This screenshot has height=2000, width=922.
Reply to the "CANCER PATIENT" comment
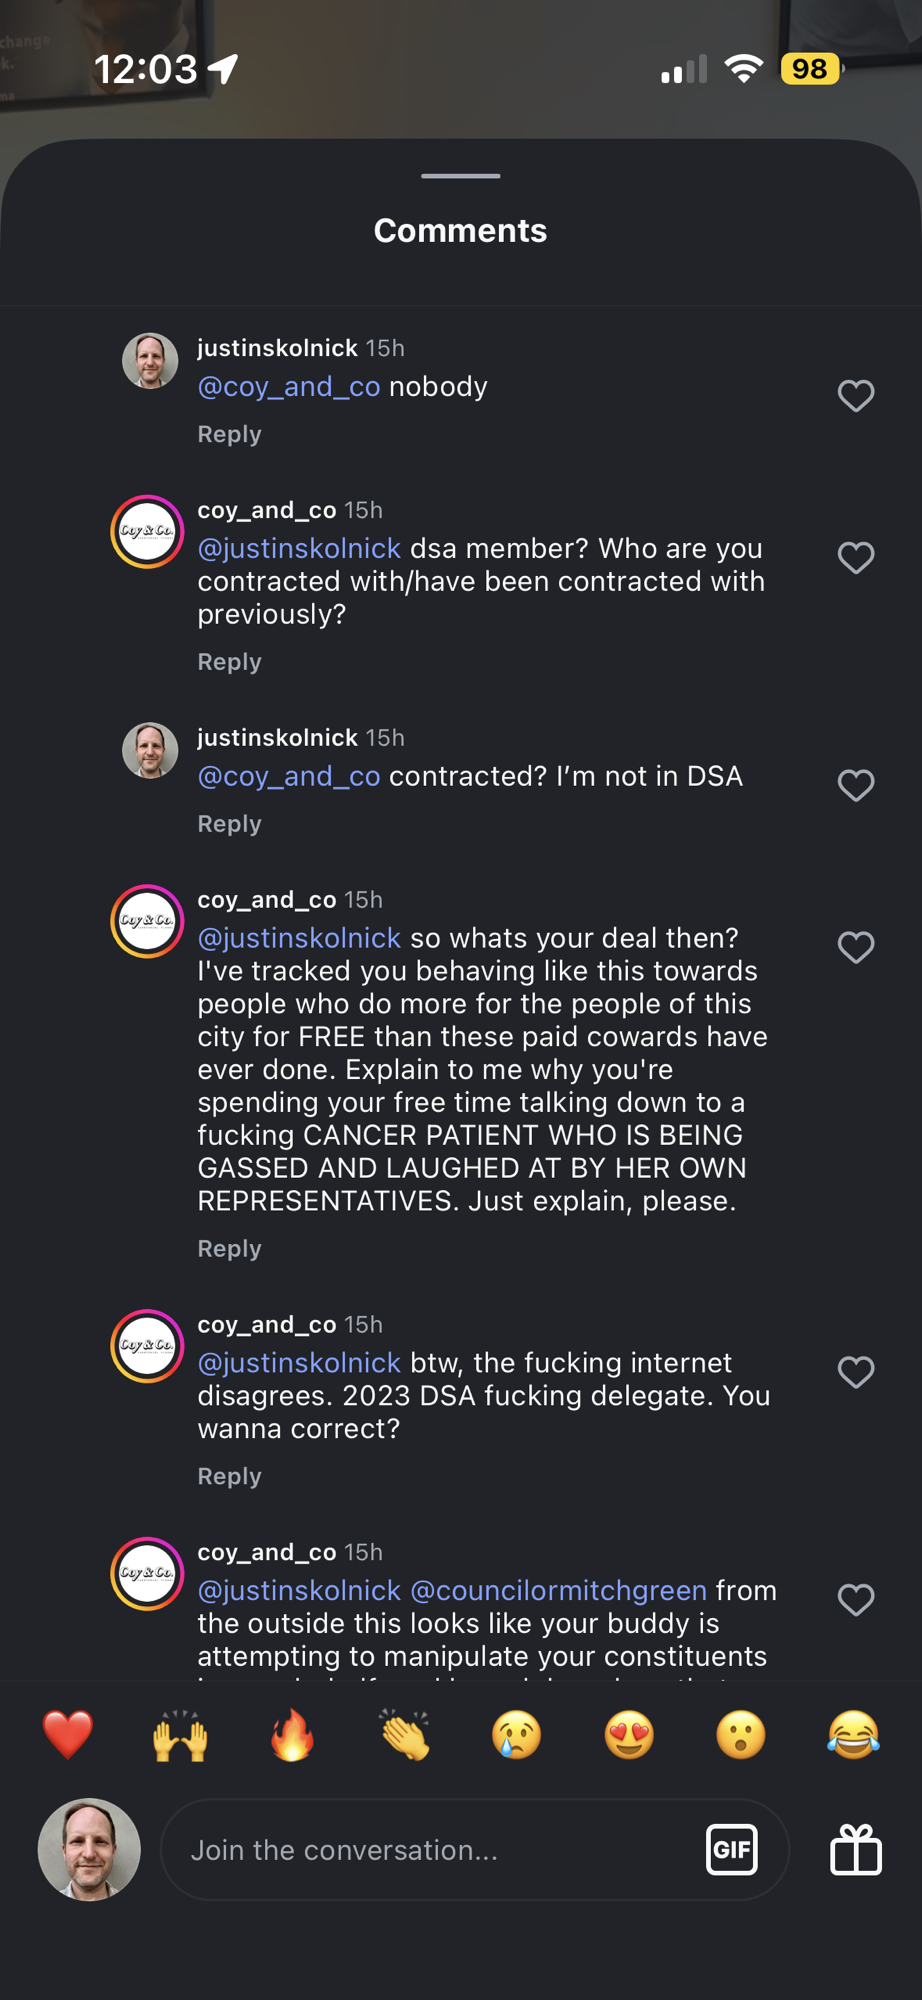tap(229, 1249)
